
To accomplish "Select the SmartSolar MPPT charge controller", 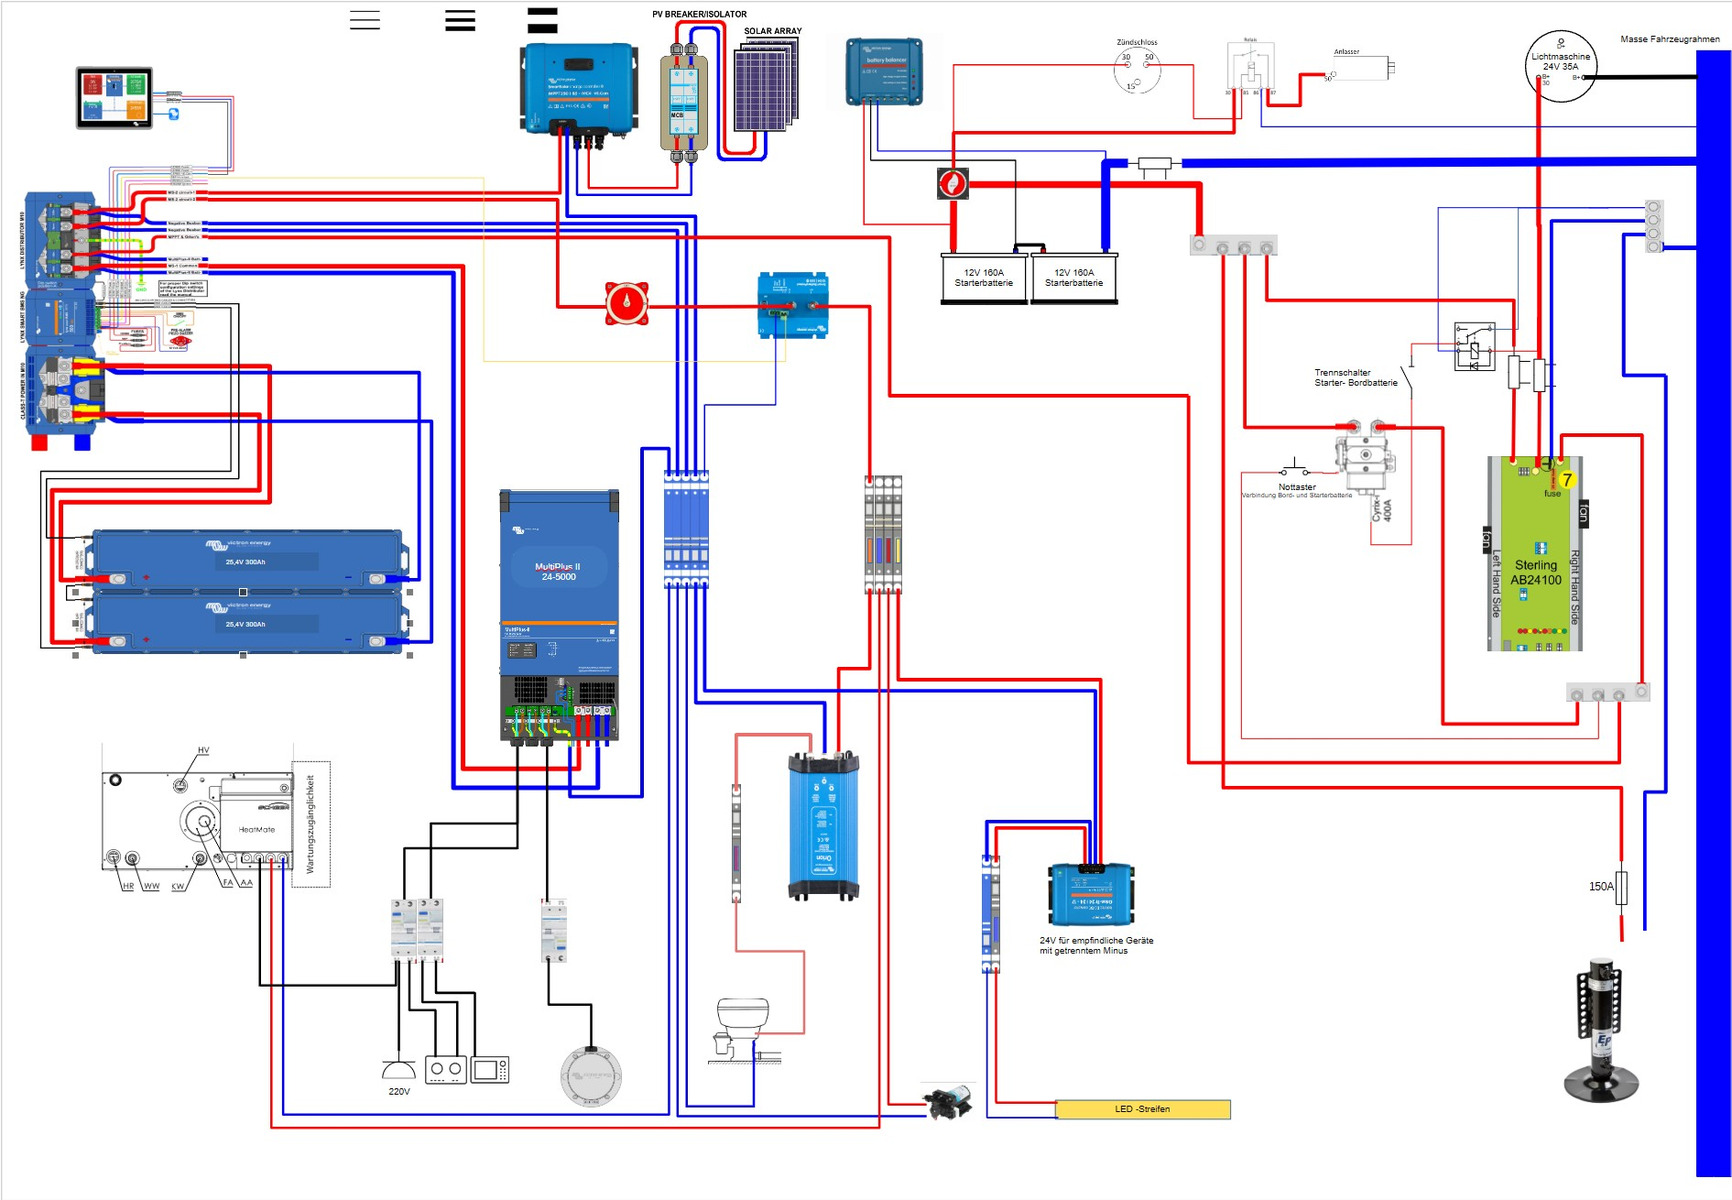I will [x=578, y=88].
